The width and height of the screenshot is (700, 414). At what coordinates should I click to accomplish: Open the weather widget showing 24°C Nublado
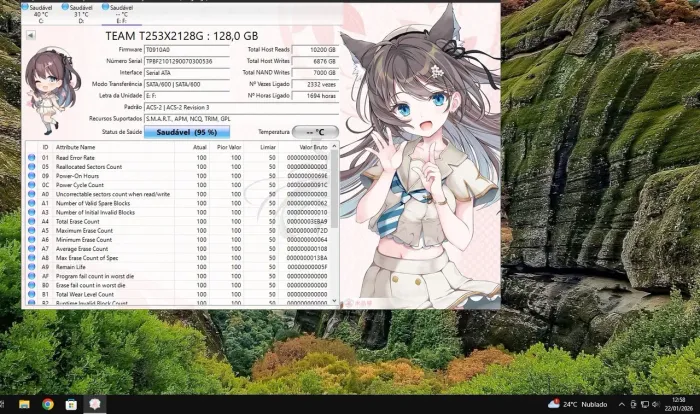coord(577,404)
